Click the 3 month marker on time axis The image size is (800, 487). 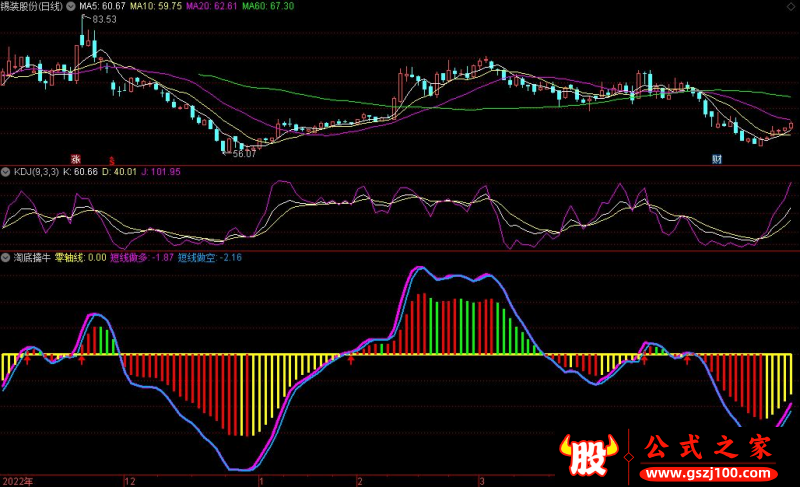482,481
